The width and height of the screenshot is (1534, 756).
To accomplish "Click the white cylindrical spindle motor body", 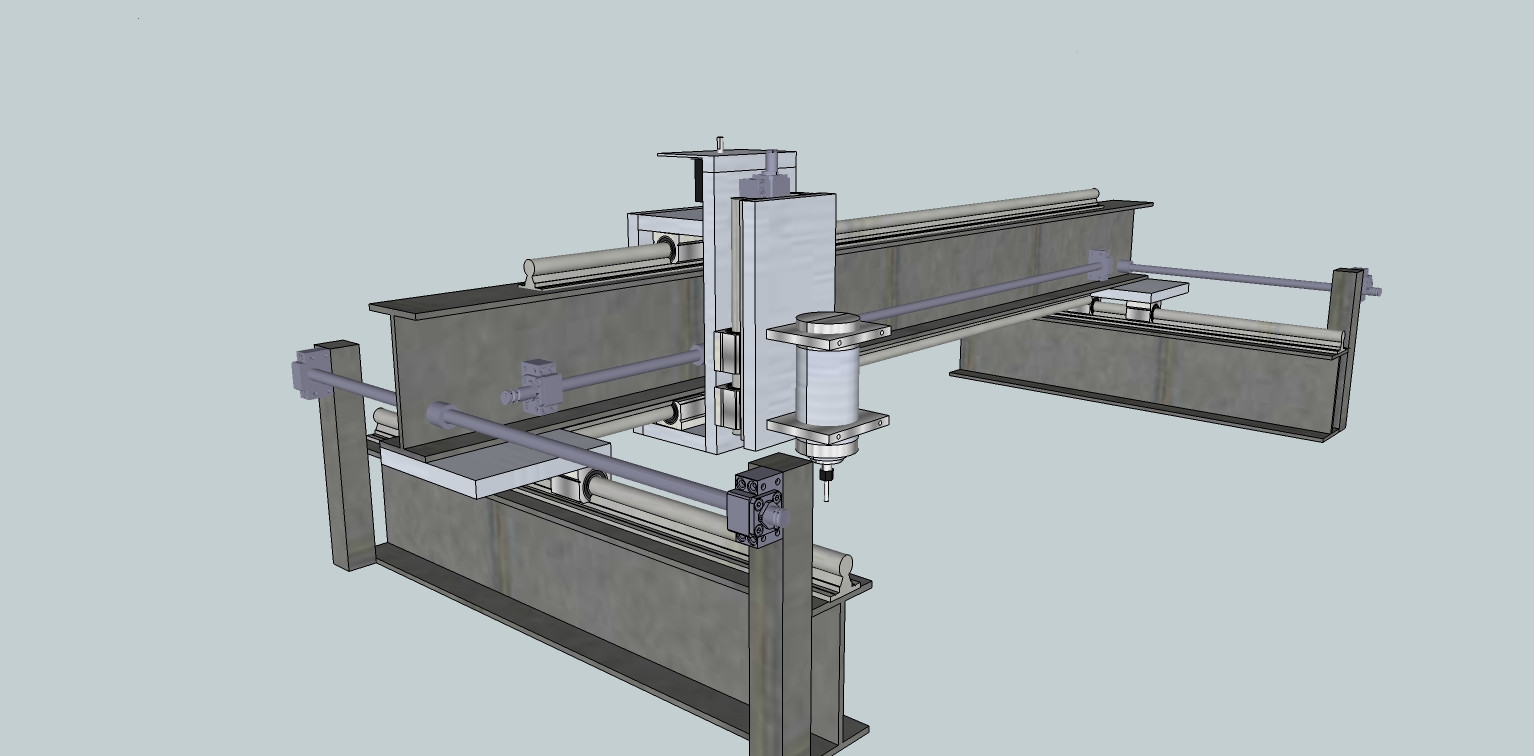I will [x=828, y=382].
